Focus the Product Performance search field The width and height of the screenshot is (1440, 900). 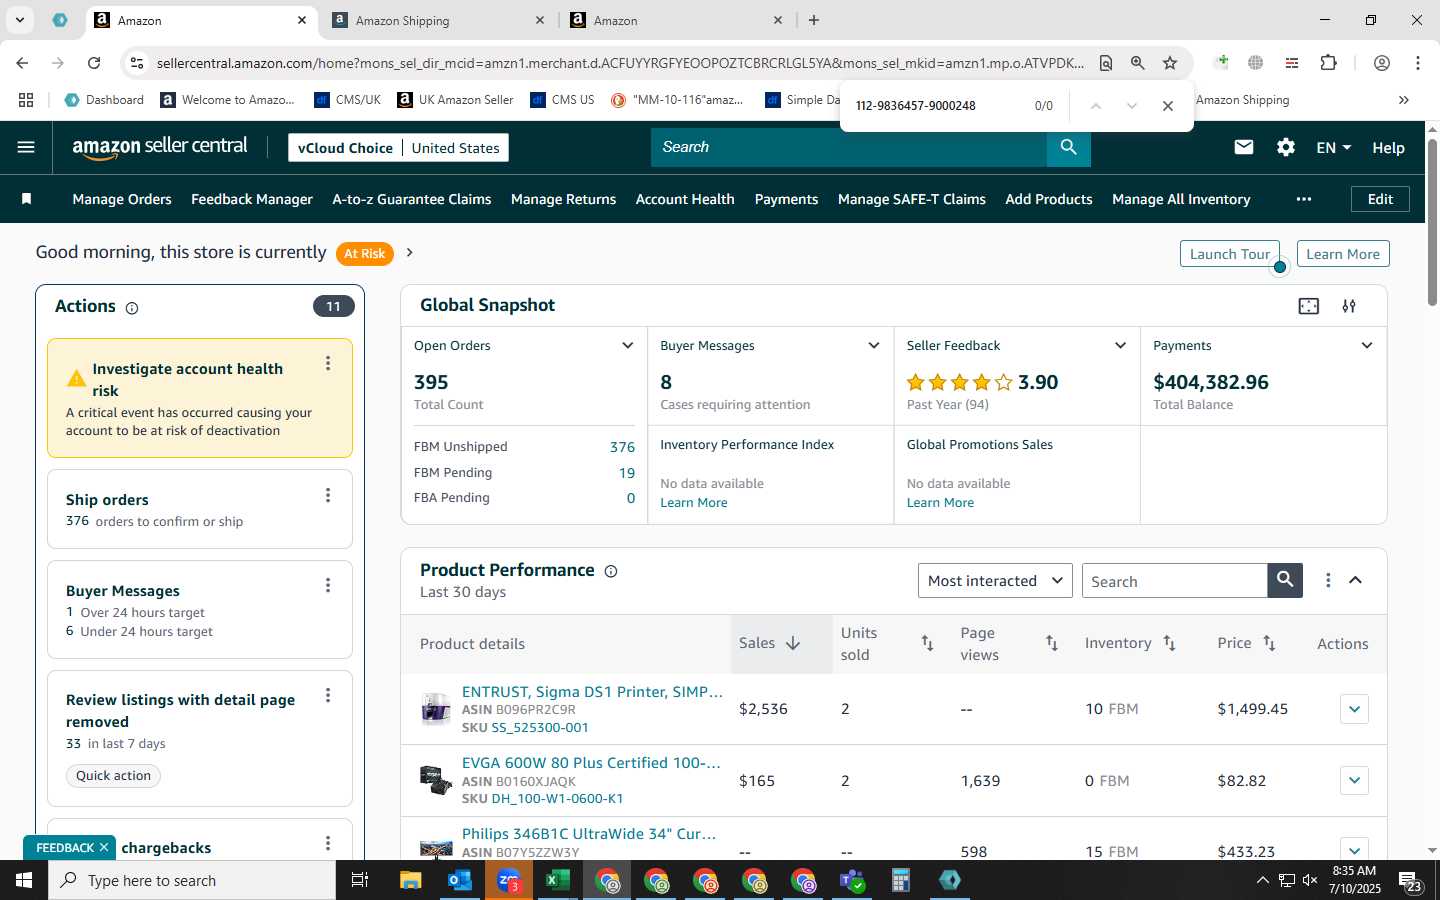pos(1175,581)
